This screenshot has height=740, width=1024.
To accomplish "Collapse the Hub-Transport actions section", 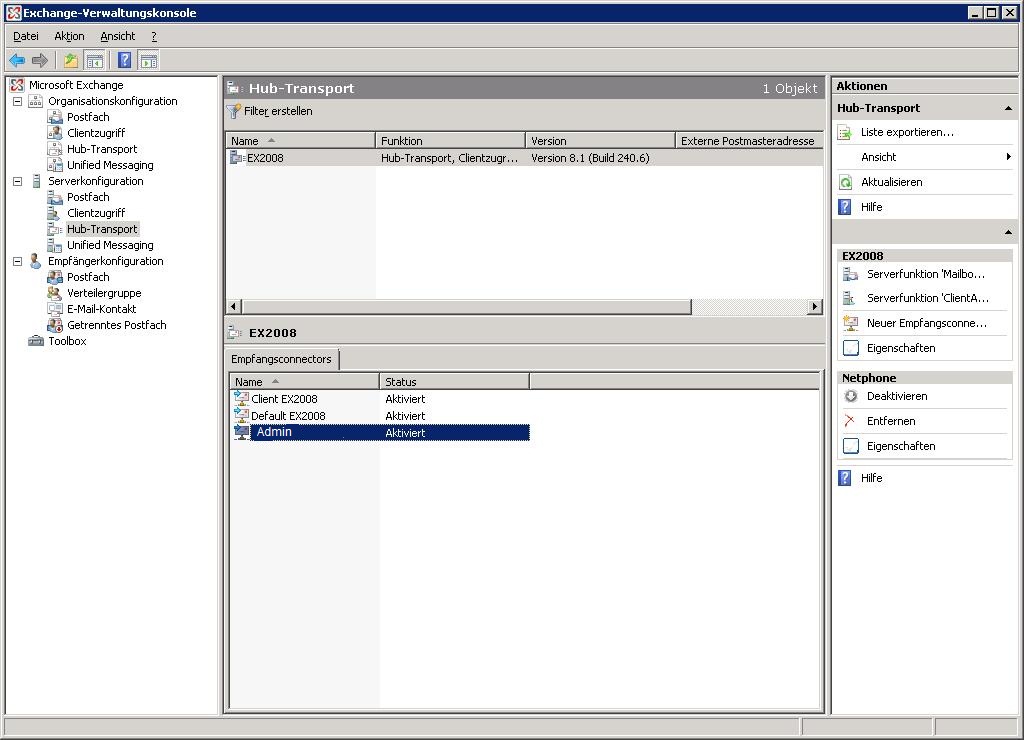I will (1007, 108).
